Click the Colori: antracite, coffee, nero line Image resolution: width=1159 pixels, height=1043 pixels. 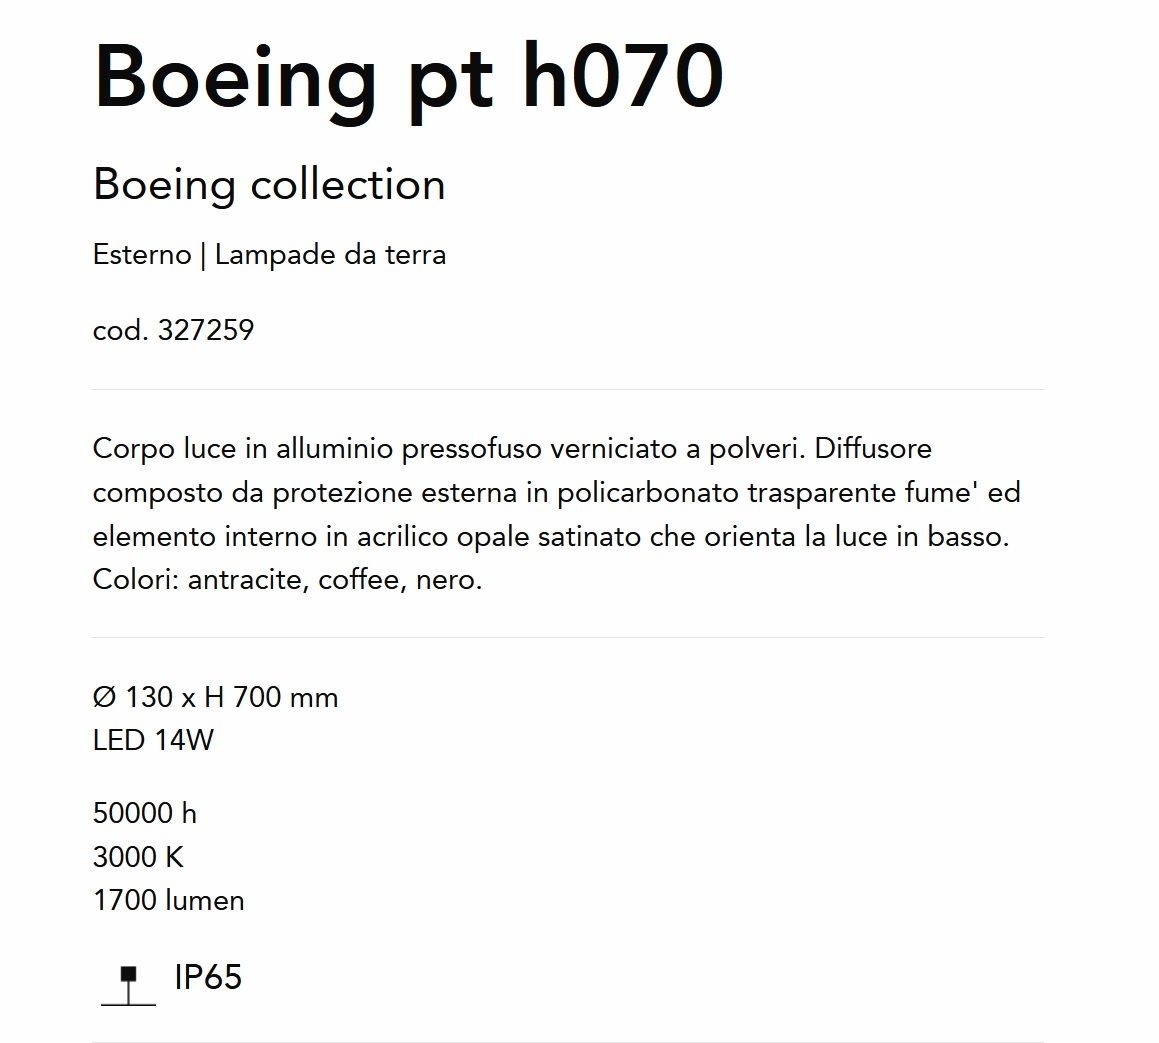pos(288,580)
